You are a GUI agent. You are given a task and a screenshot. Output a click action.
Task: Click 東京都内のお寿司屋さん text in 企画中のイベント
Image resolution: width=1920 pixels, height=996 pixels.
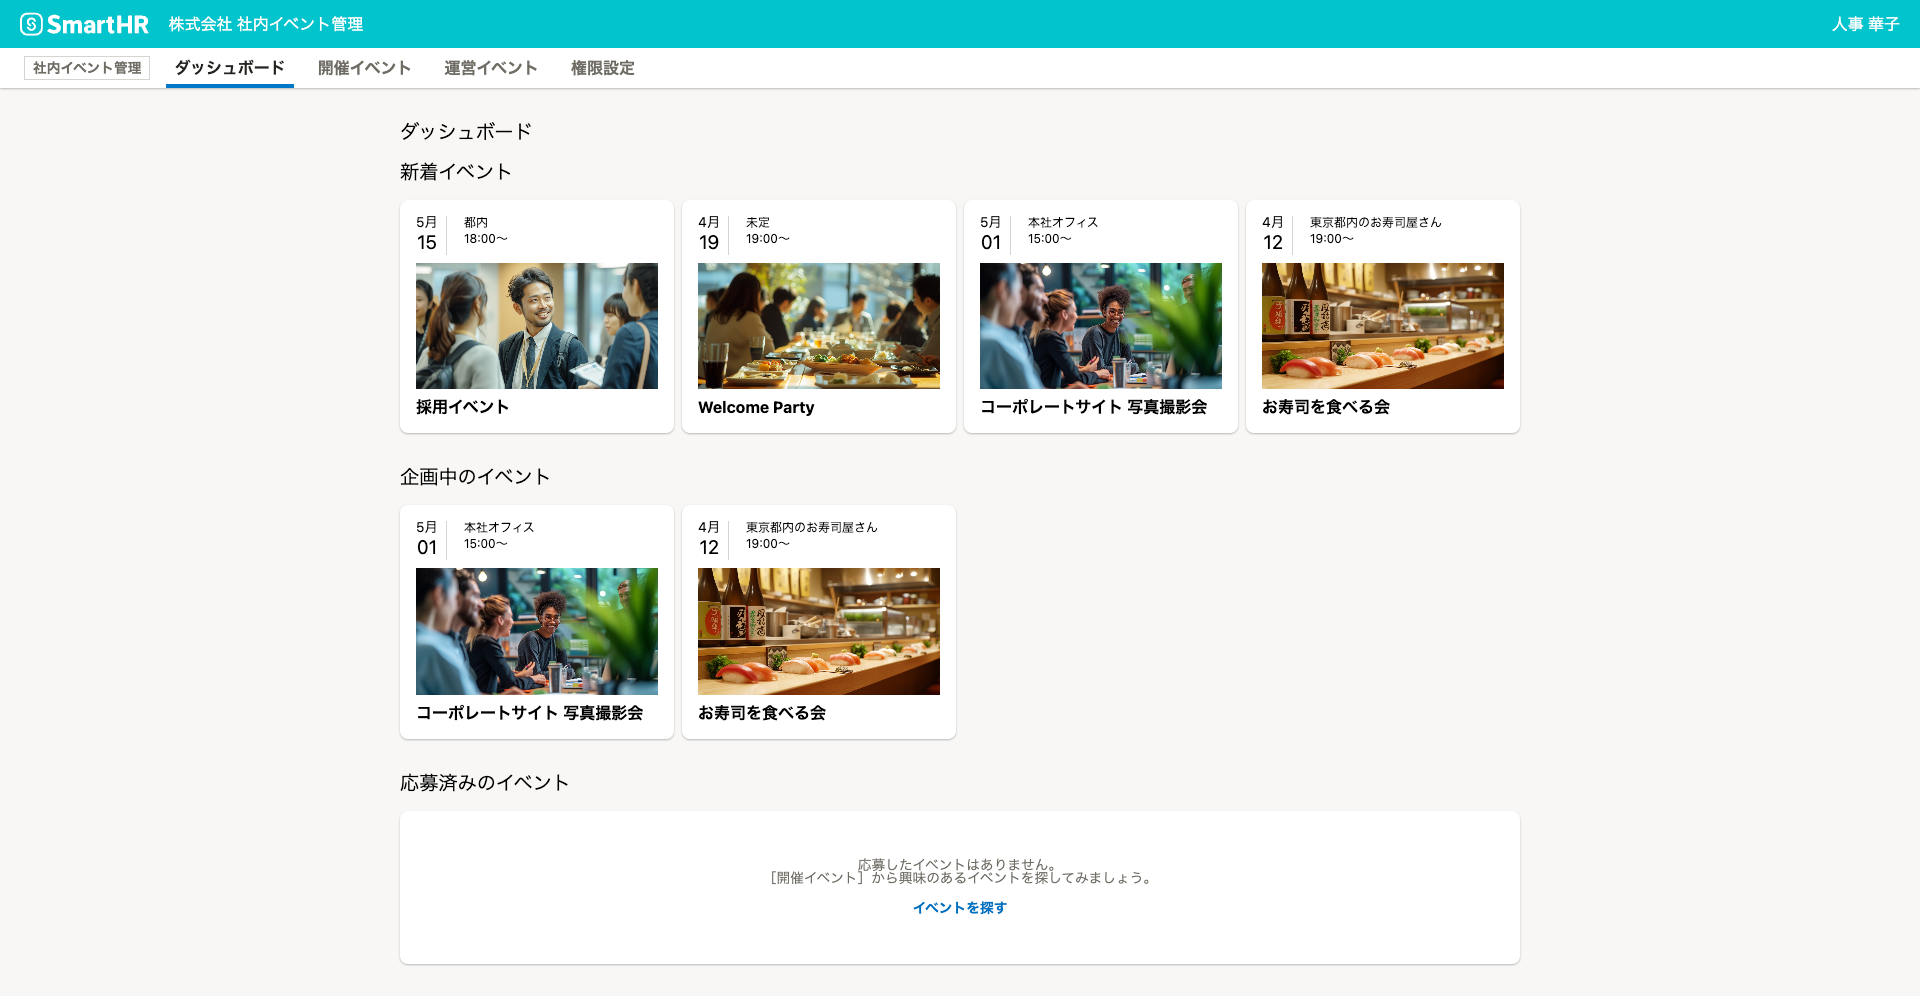point(812,528)
